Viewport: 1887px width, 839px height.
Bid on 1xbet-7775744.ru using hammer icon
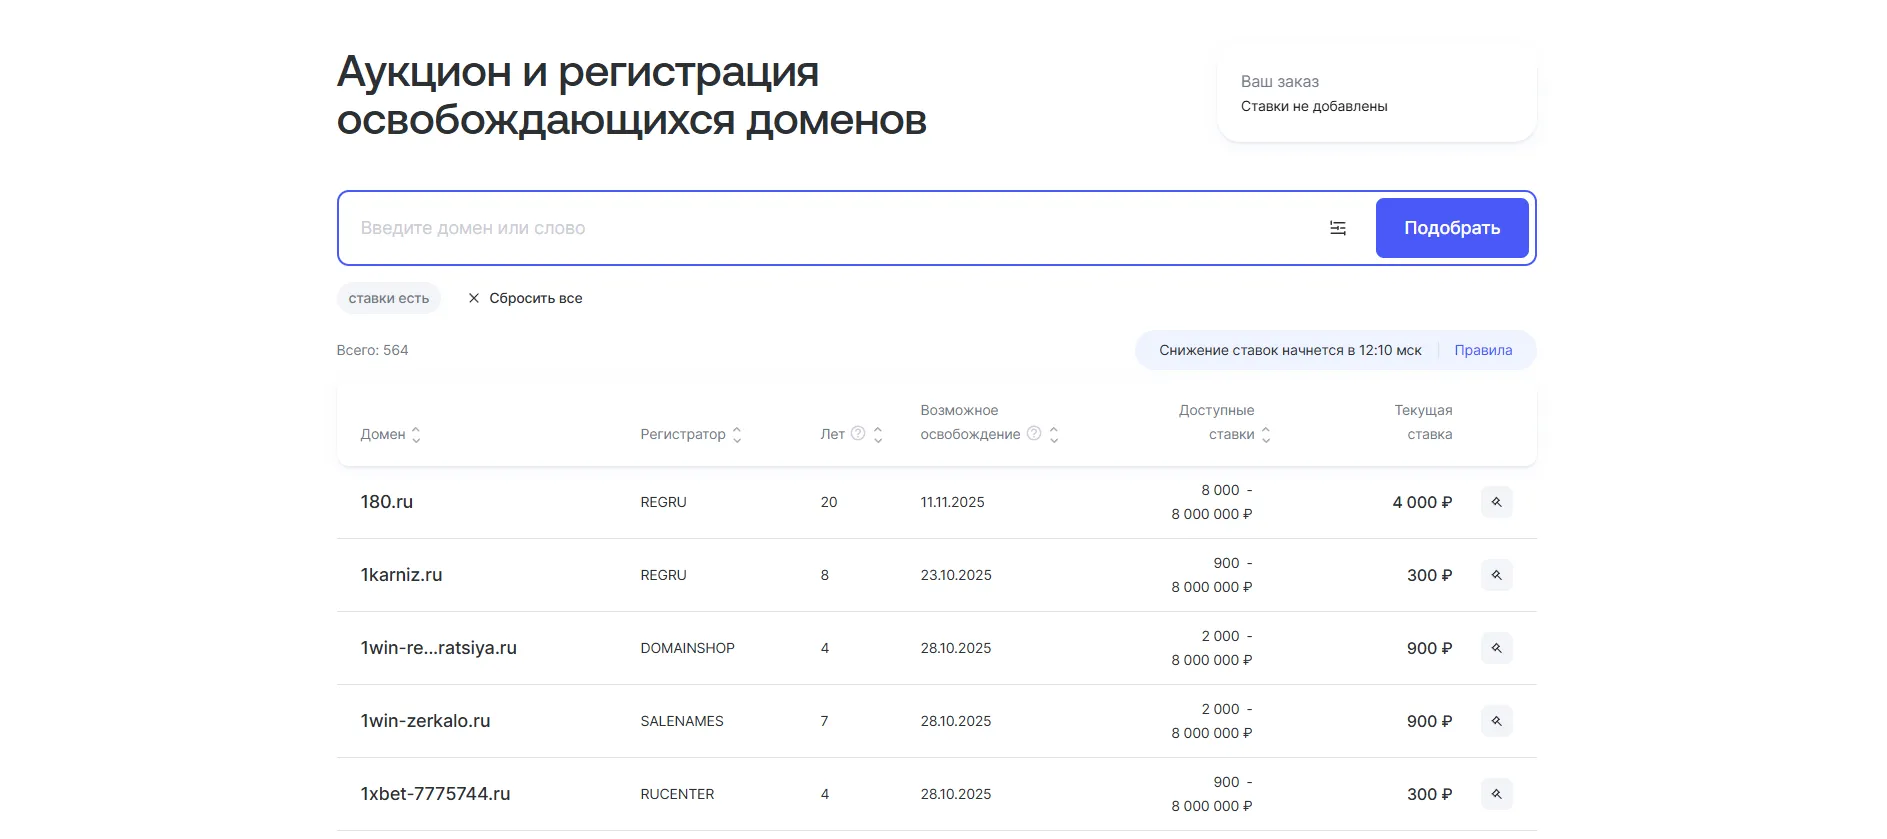(x=1496, y=794)
